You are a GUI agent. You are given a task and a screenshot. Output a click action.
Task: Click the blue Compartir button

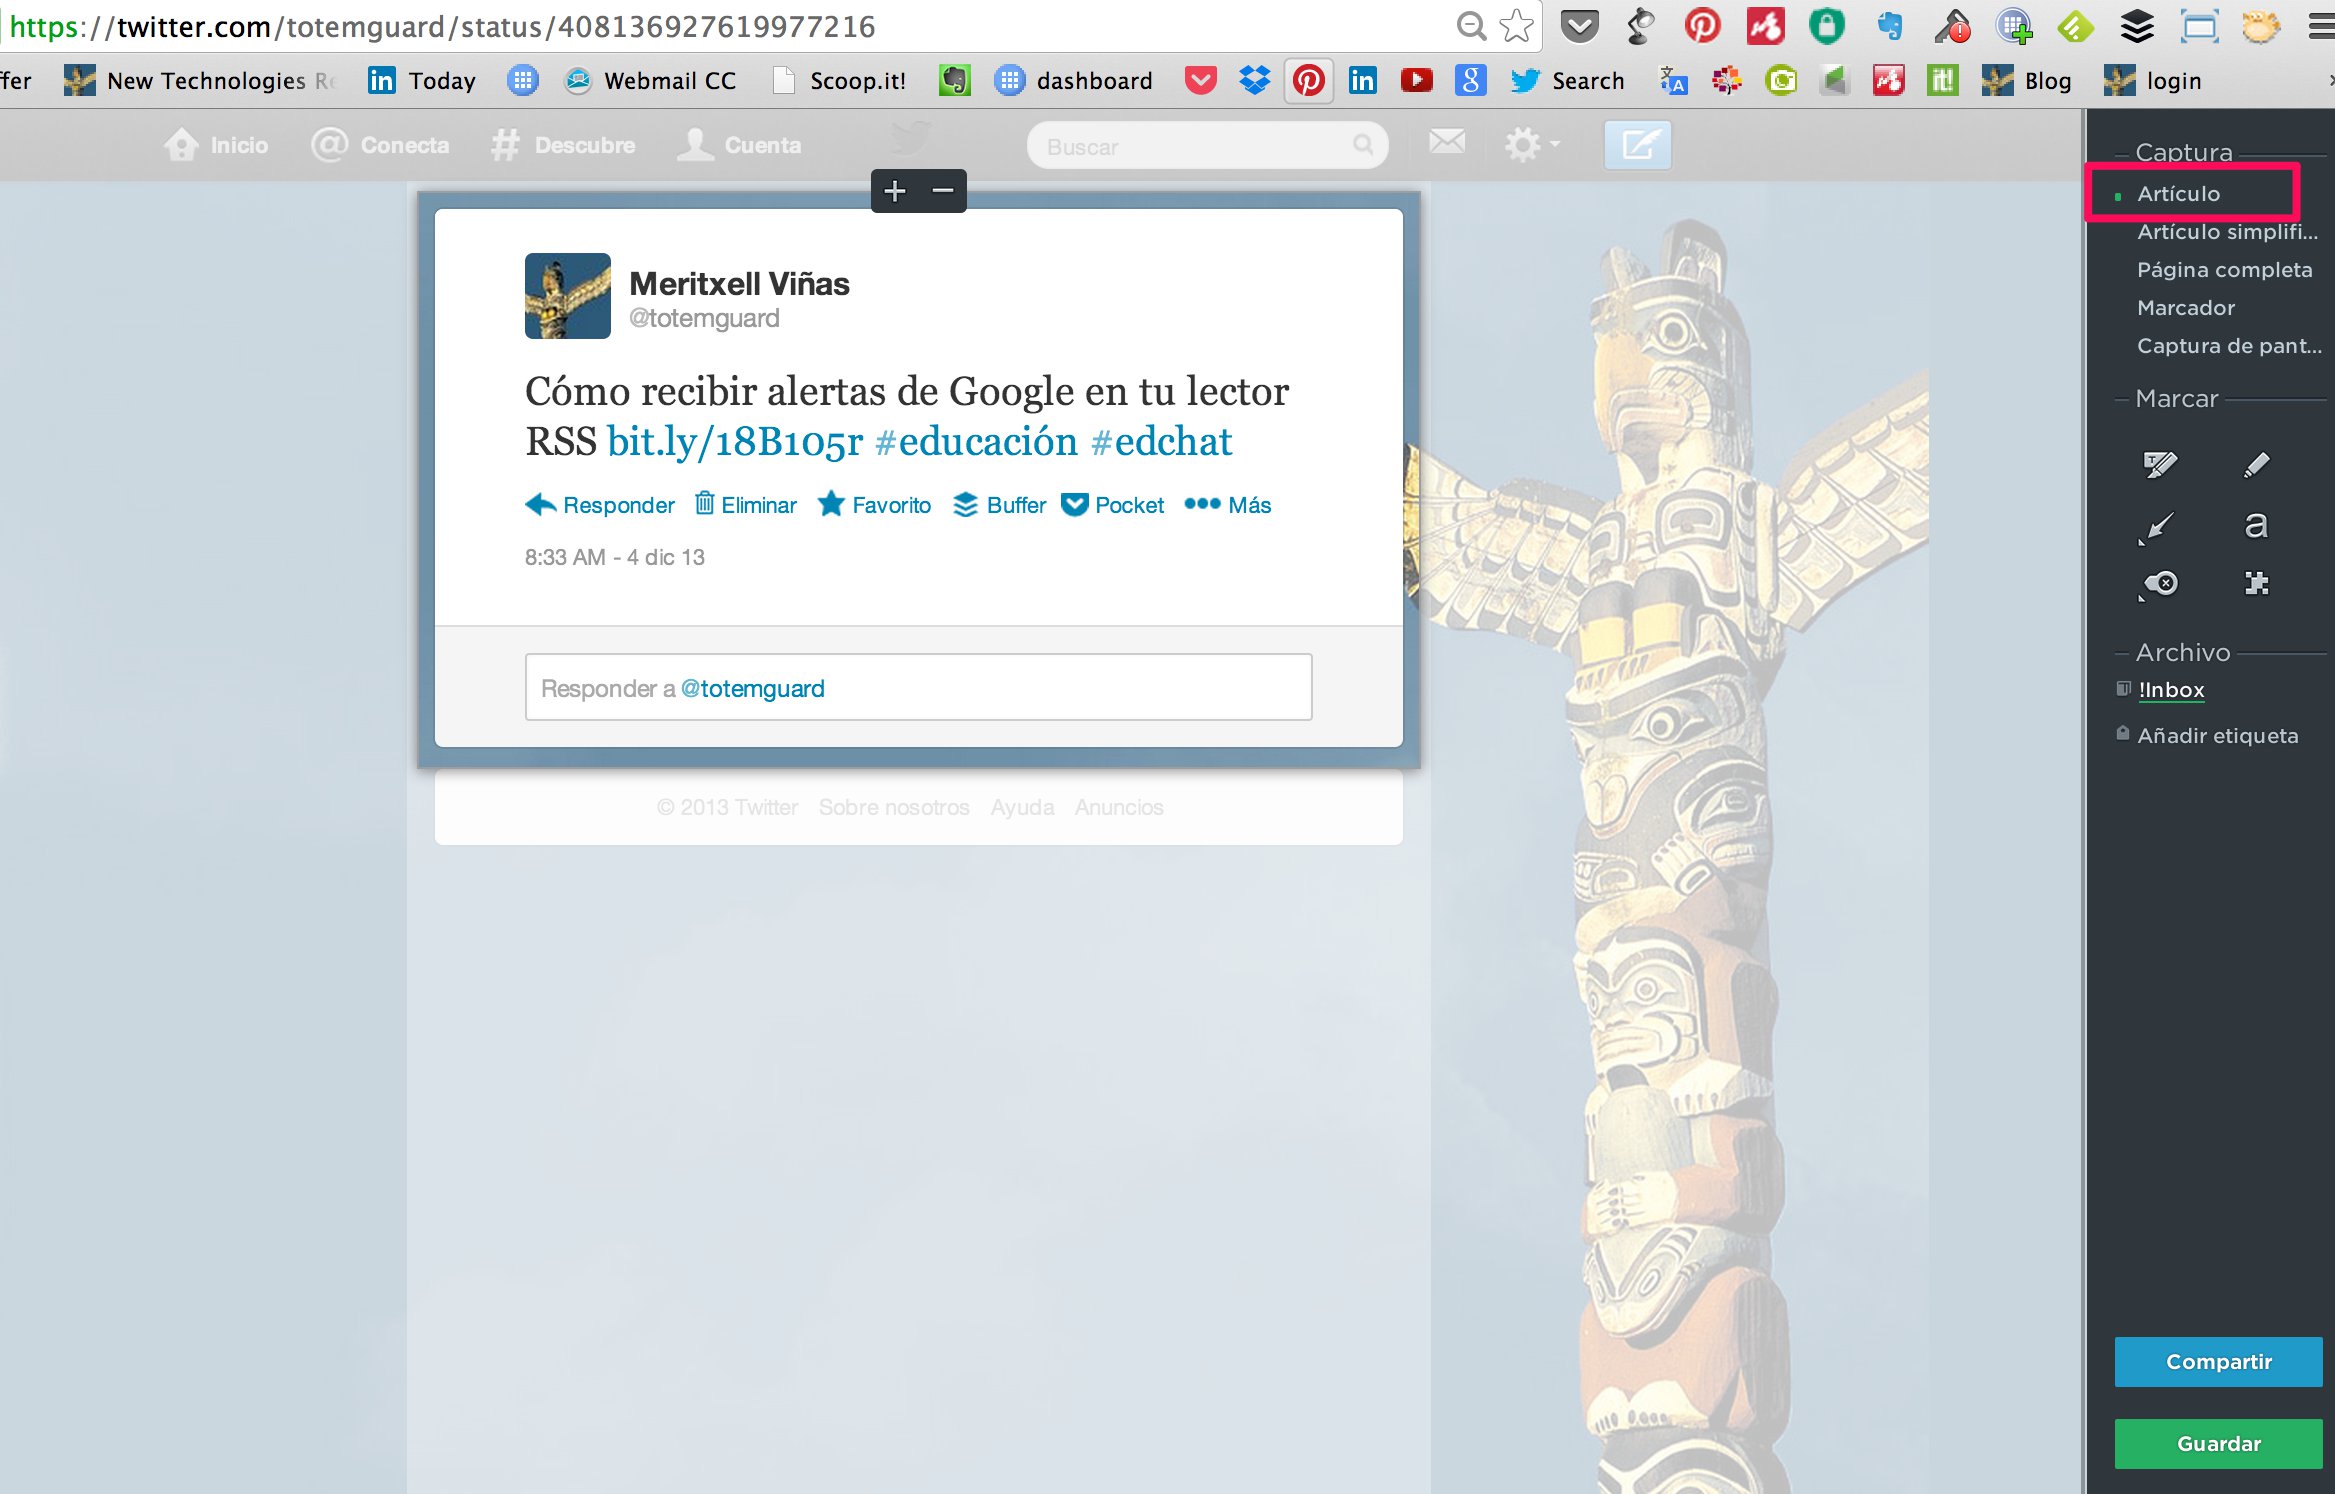pyautogui.click(x=2218, y=1362)
